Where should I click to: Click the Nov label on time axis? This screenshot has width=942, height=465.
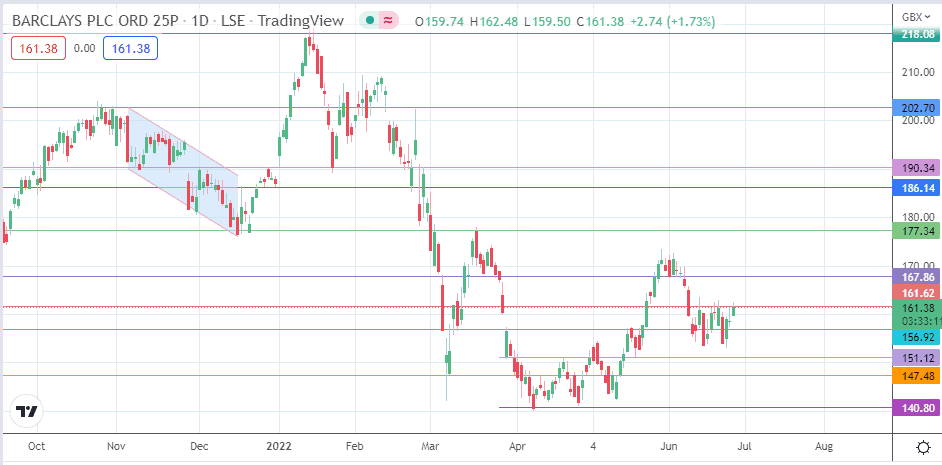[x=115, y=446]
